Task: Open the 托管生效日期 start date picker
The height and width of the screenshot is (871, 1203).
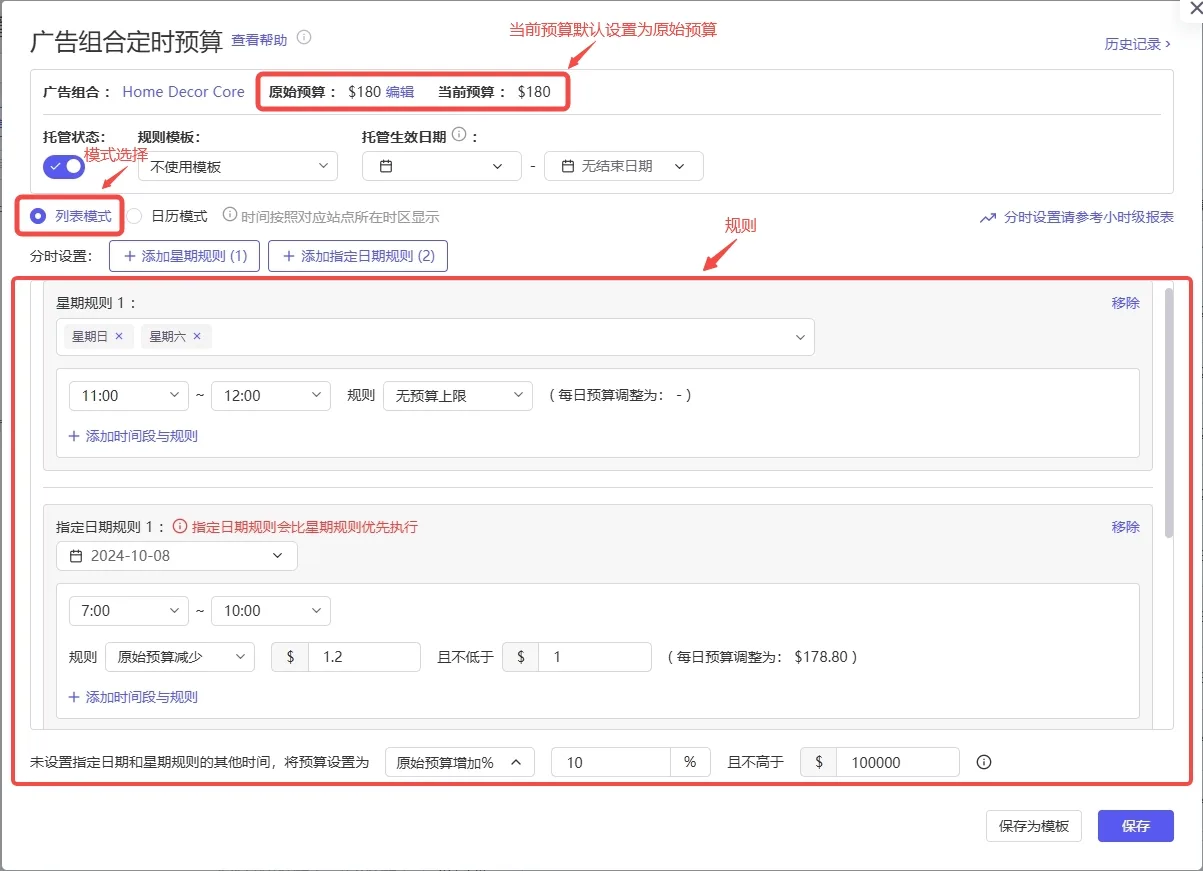Action: pos(442,166)
